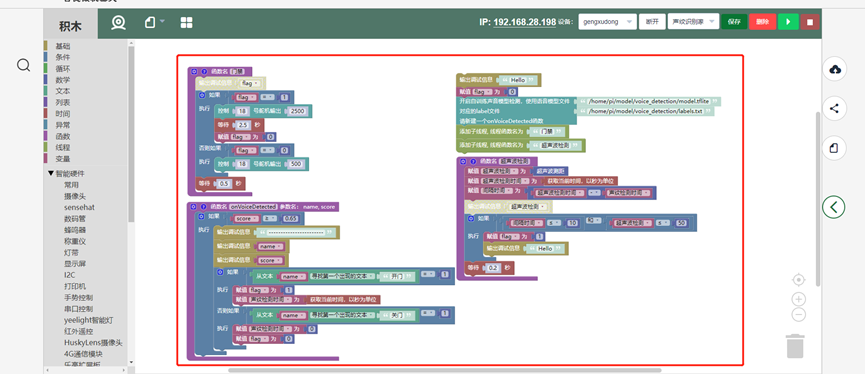Click the copy file icon on right panel
865x374 pixels.
pos(835,148)
